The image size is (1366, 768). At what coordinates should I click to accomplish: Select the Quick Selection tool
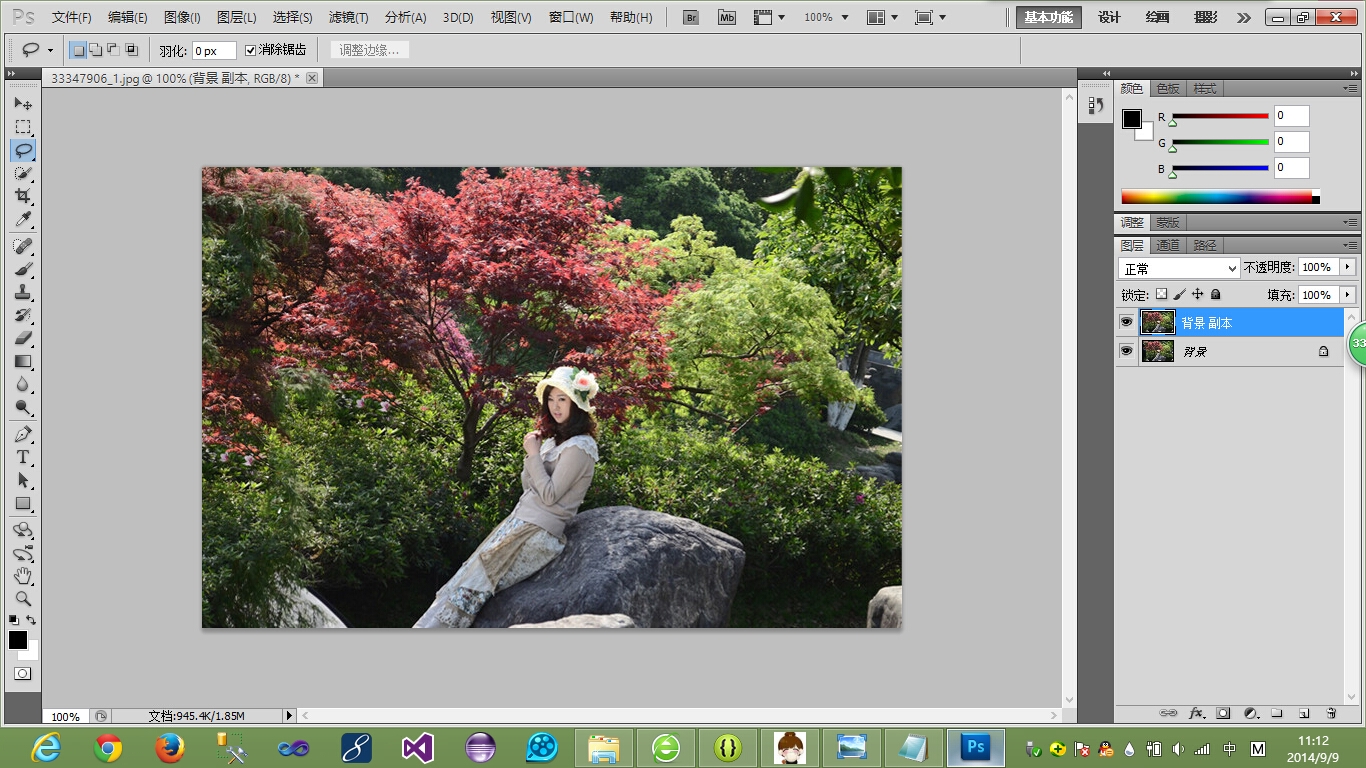click(23, 173)
